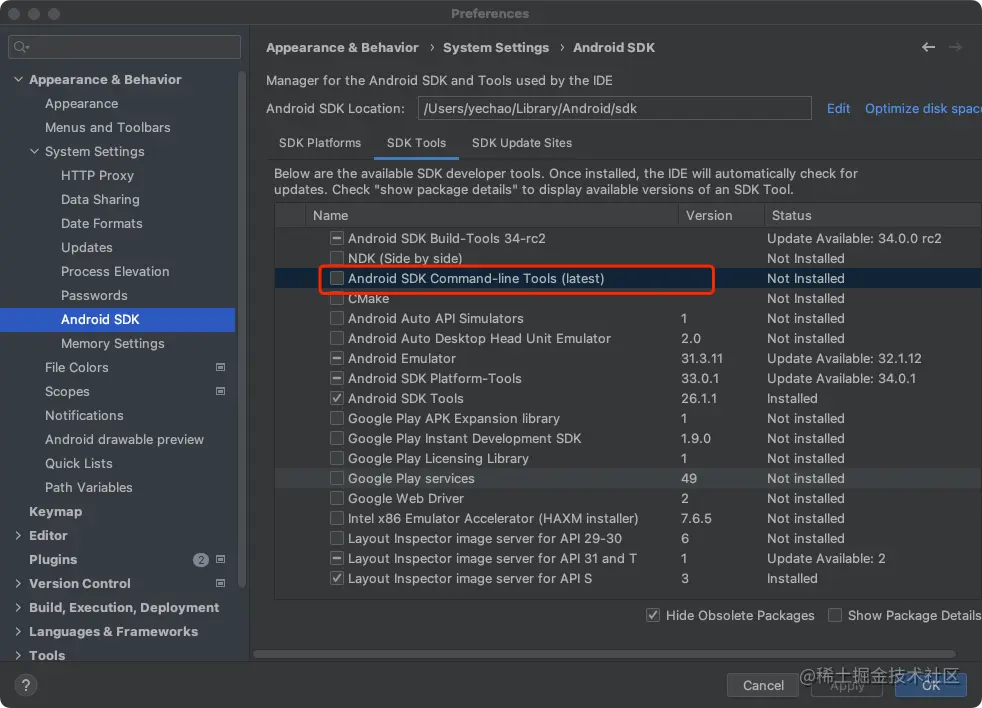
Task: Select Process Elevation in the sidebar
Action: [x=115, y=271]
